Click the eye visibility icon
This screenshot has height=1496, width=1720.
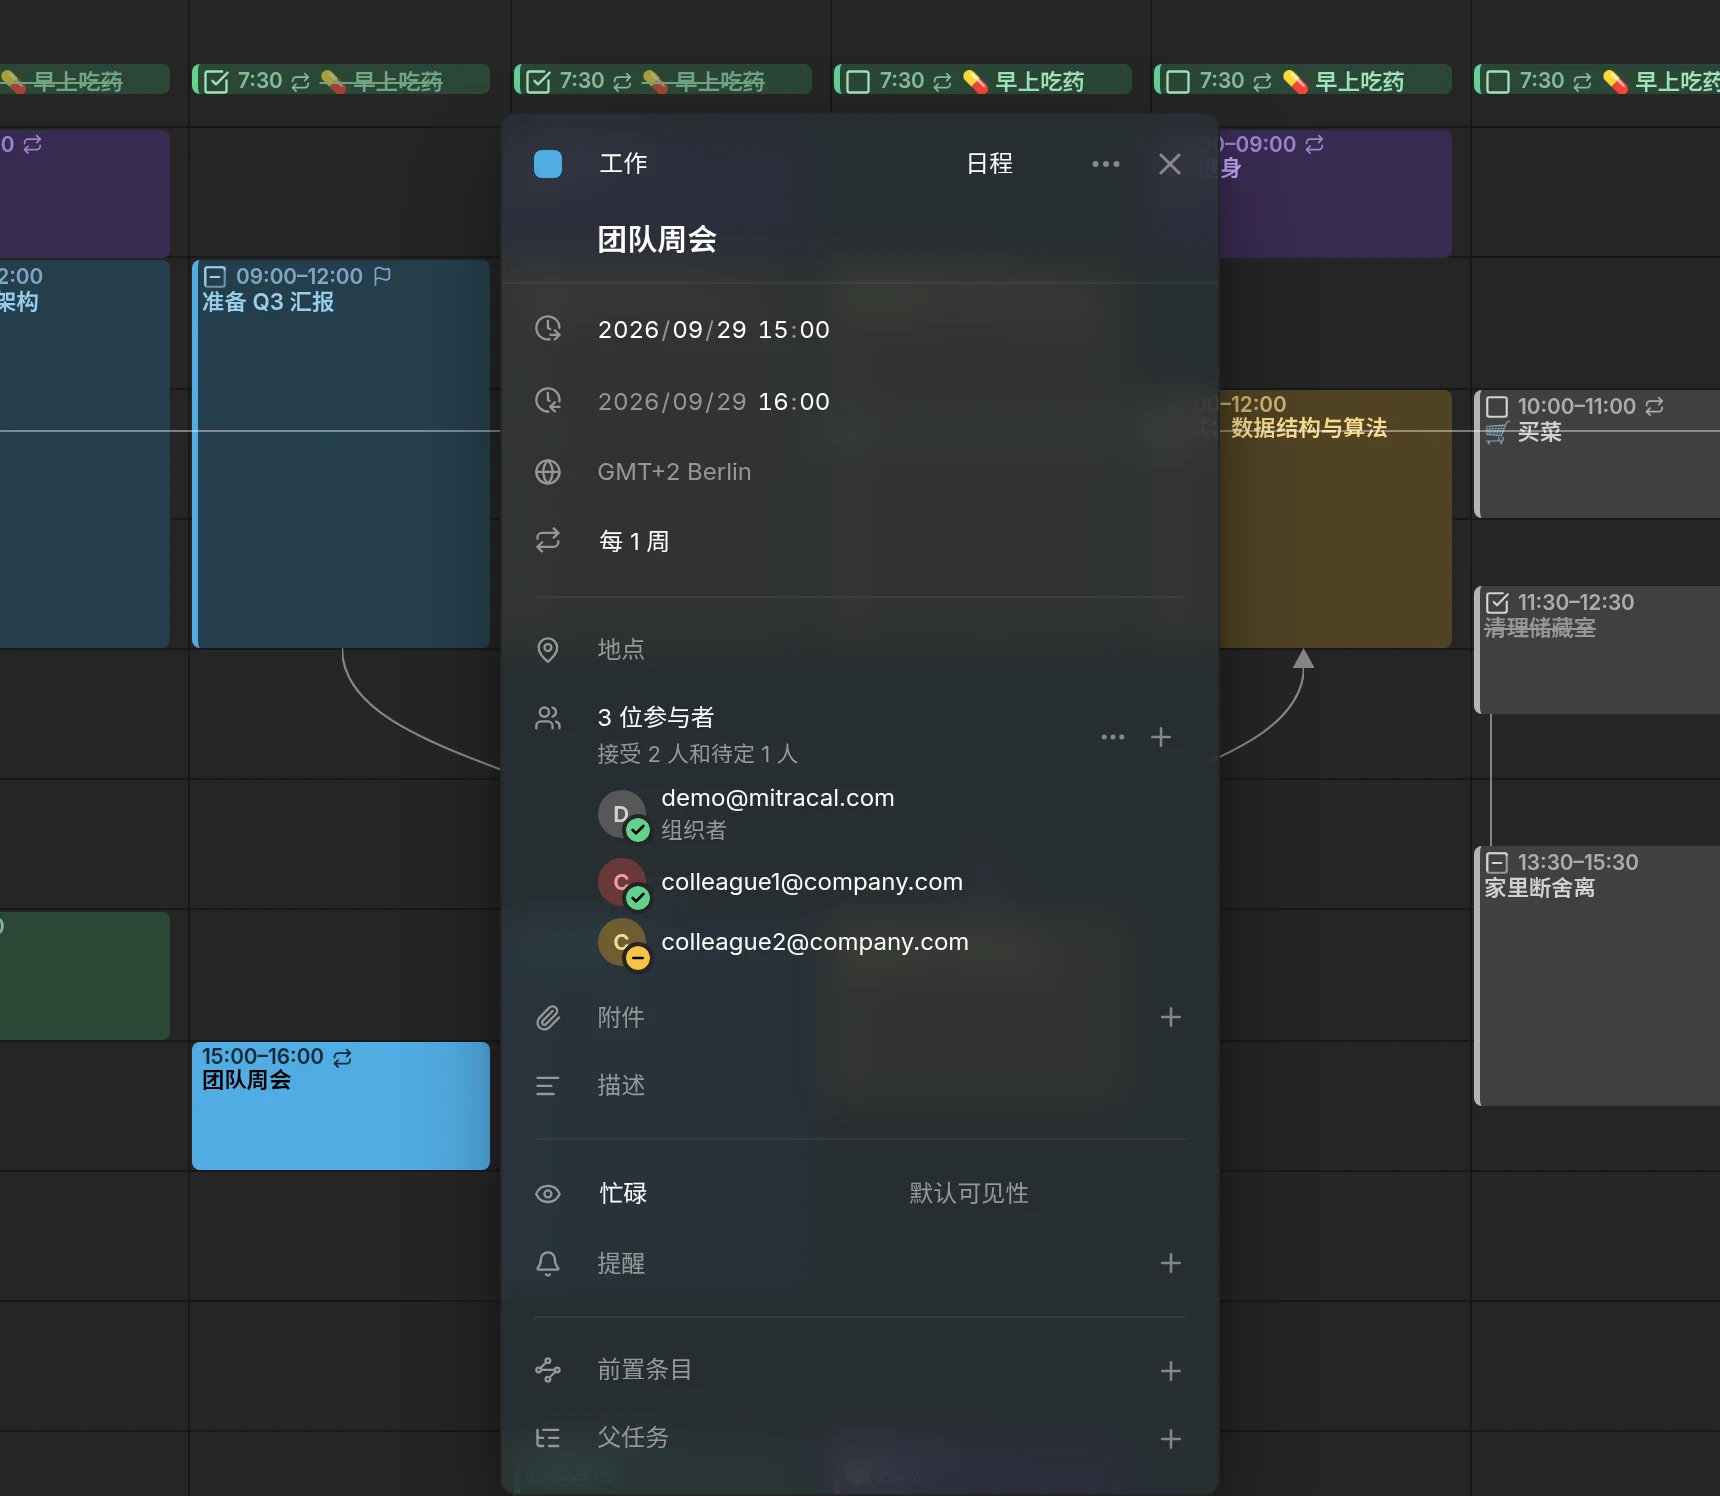[548, 1193]
